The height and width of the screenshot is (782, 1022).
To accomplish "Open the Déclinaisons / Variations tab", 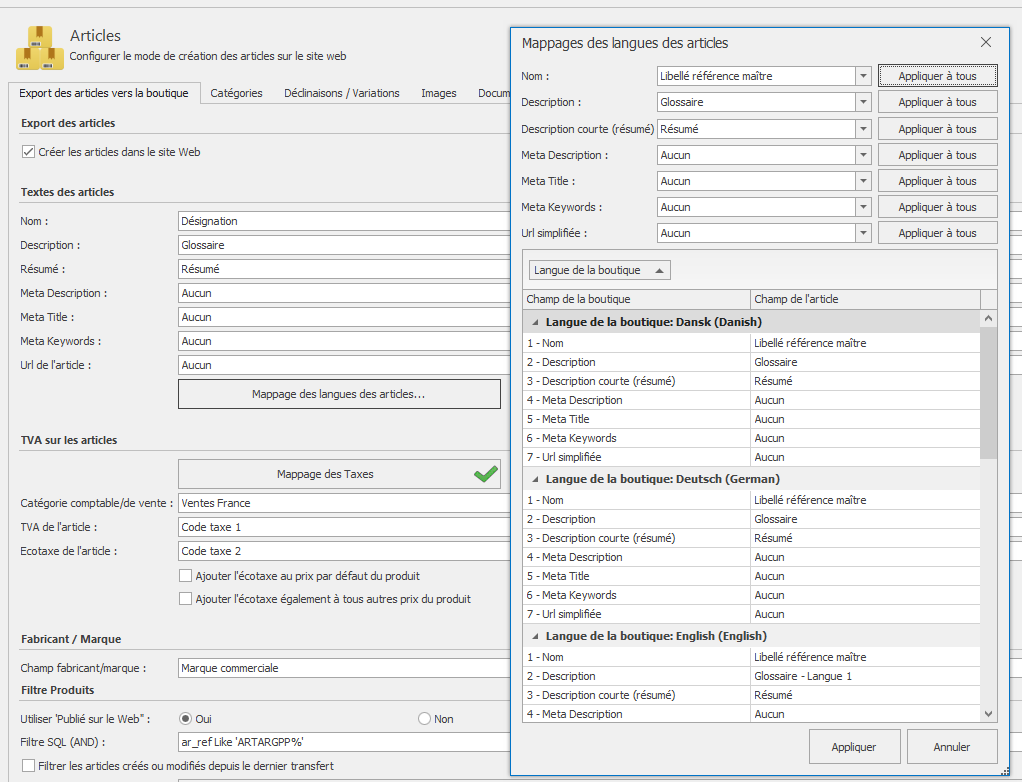I will 342,93.
